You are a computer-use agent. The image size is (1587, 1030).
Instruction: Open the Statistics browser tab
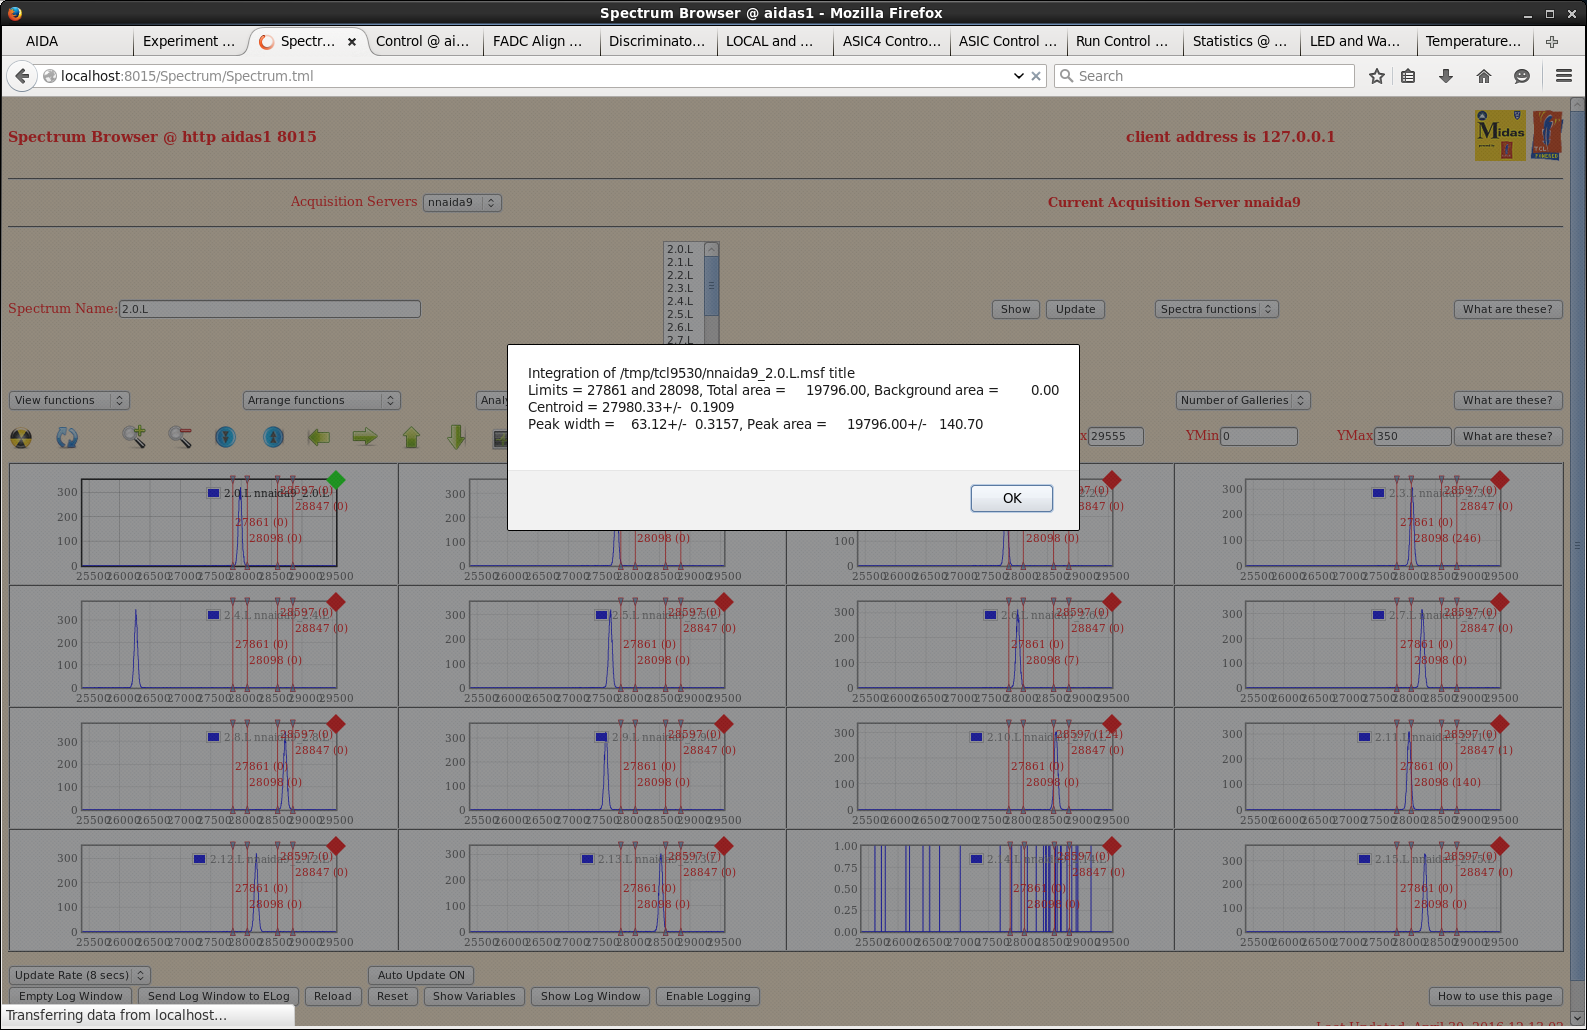1238,41
